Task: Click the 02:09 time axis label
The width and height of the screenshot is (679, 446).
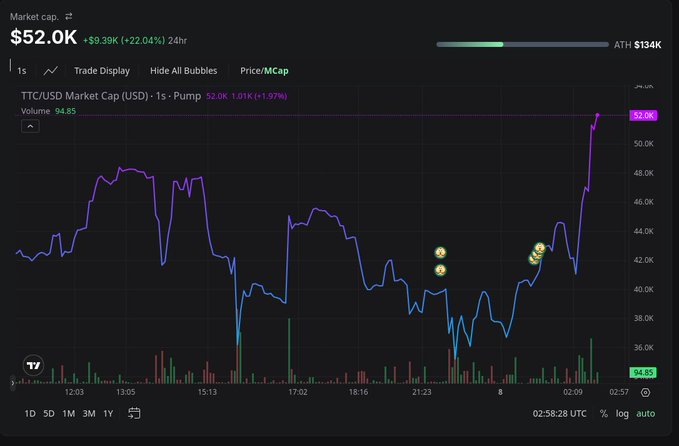Action: click(572, 392)
